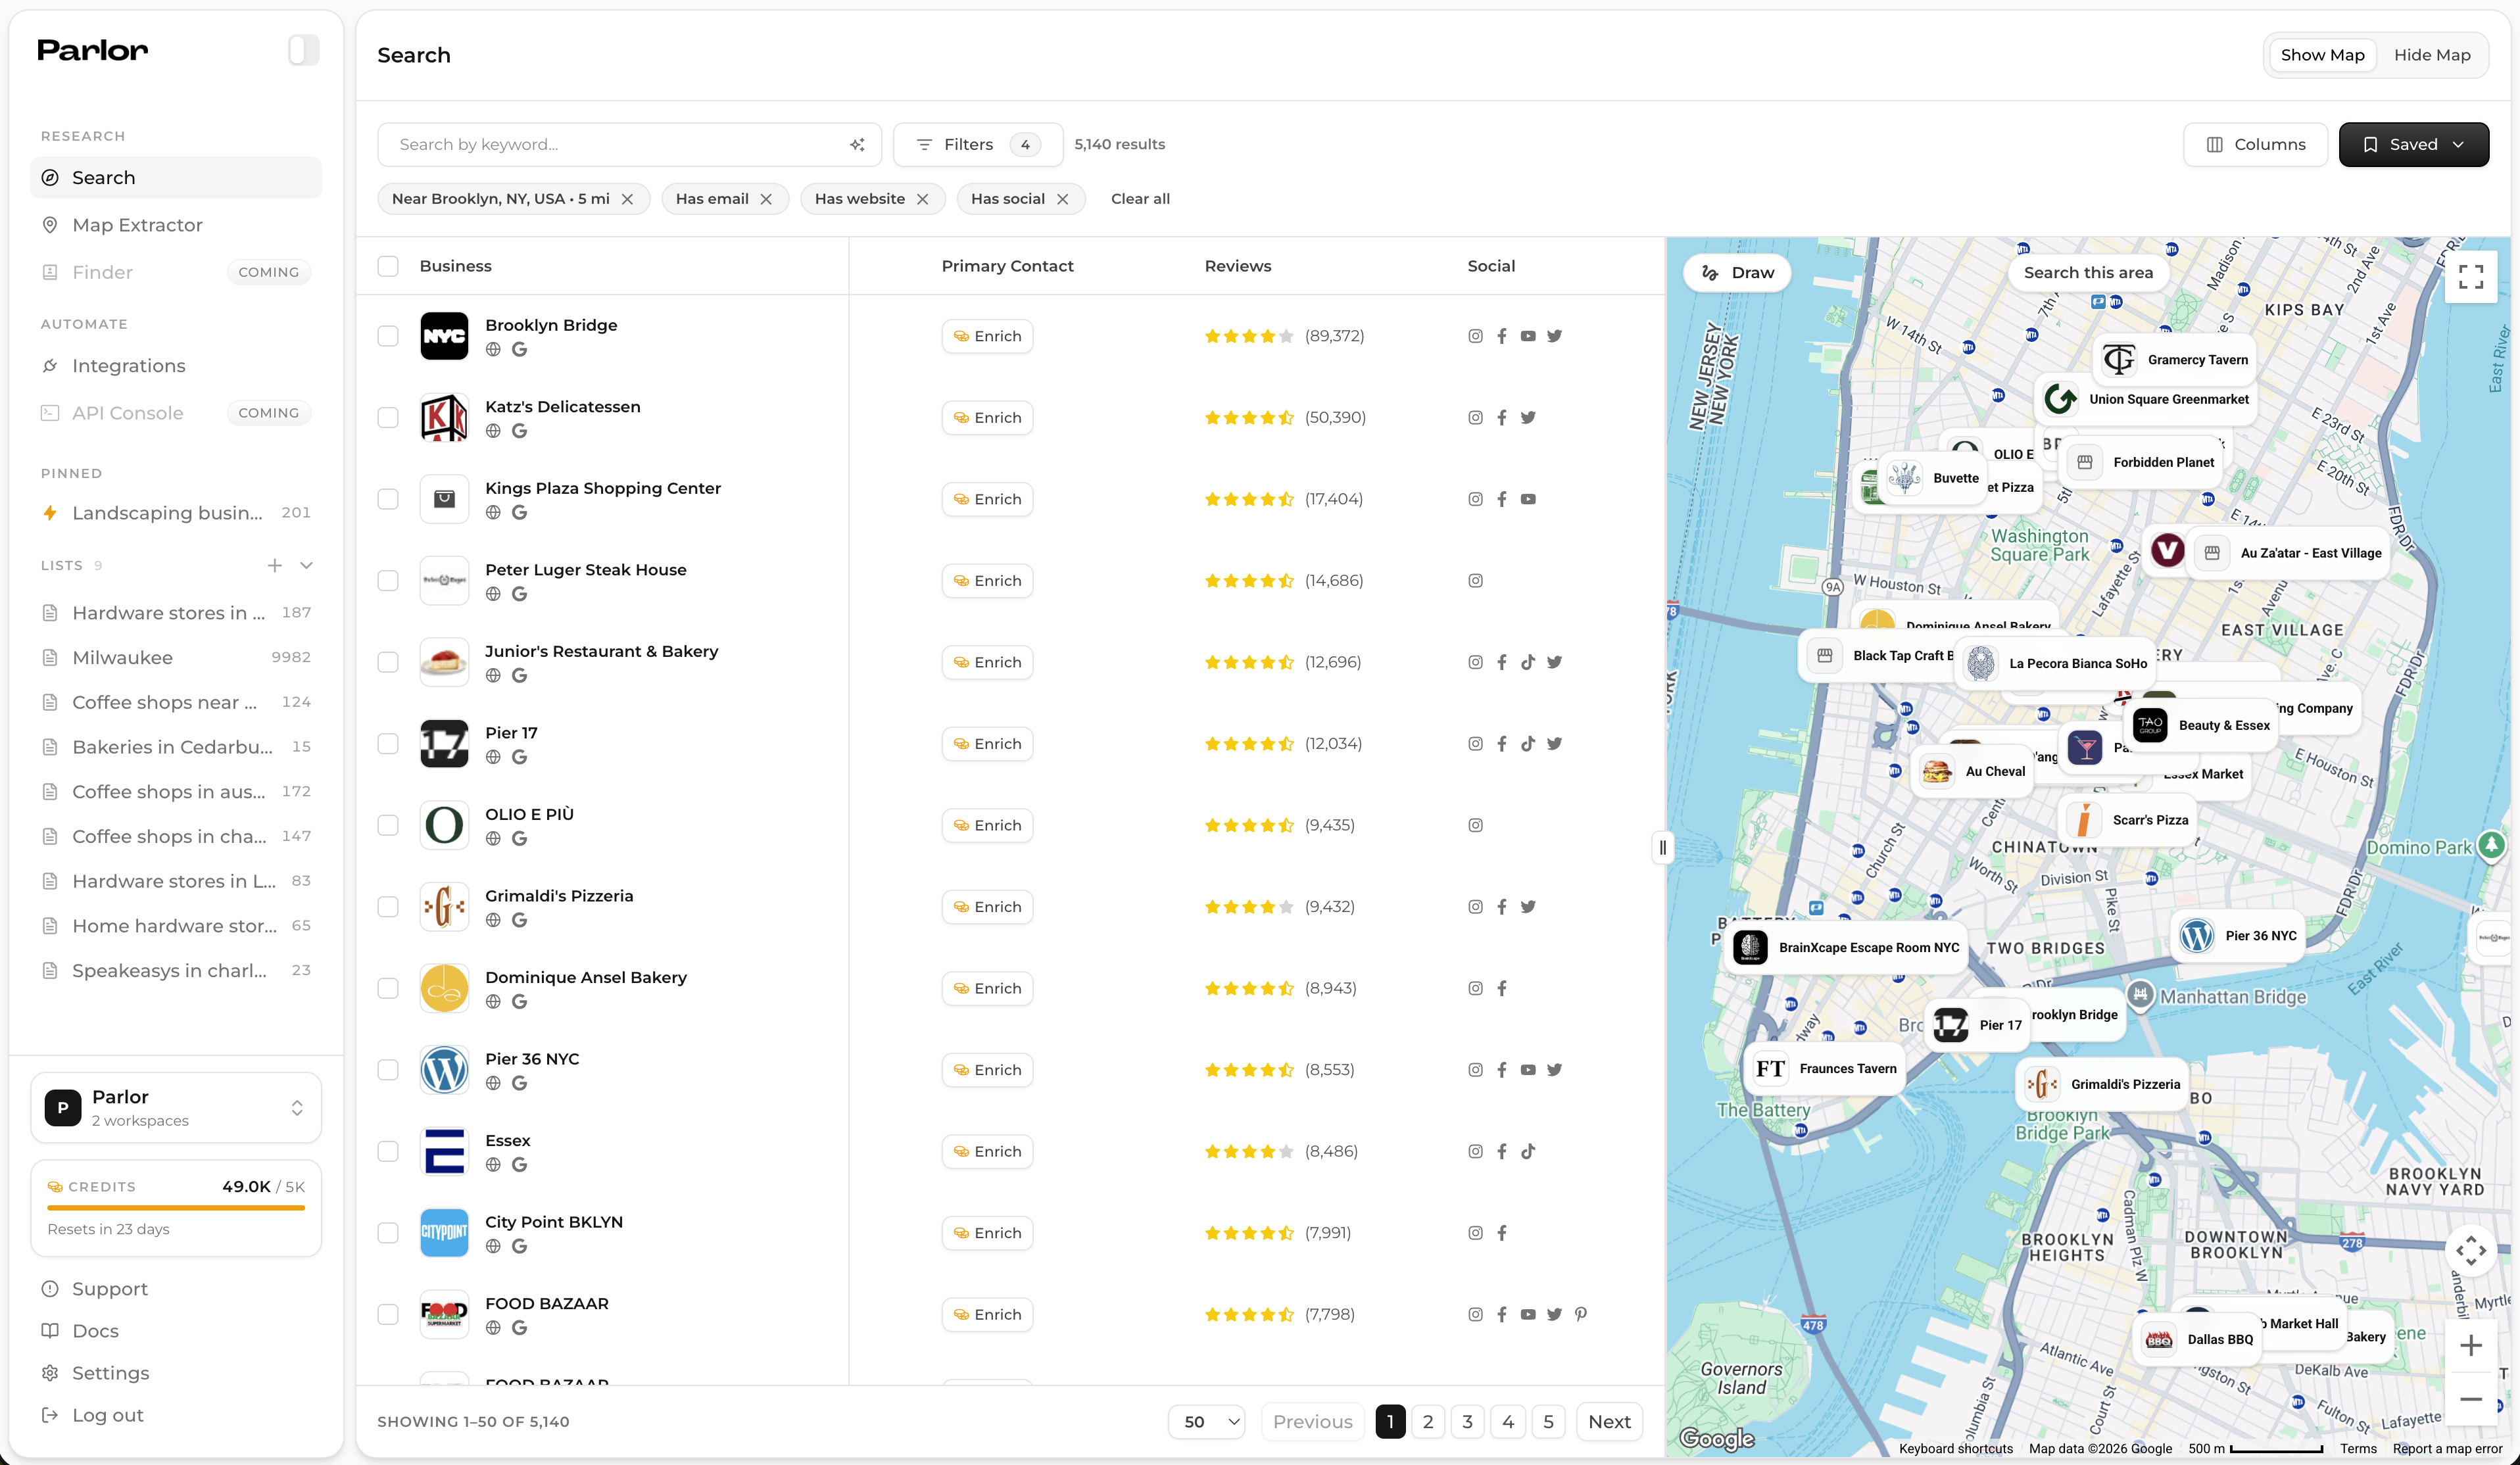
Task: Click the AI sparkle icon in the search bar
Action: [857, 144]
